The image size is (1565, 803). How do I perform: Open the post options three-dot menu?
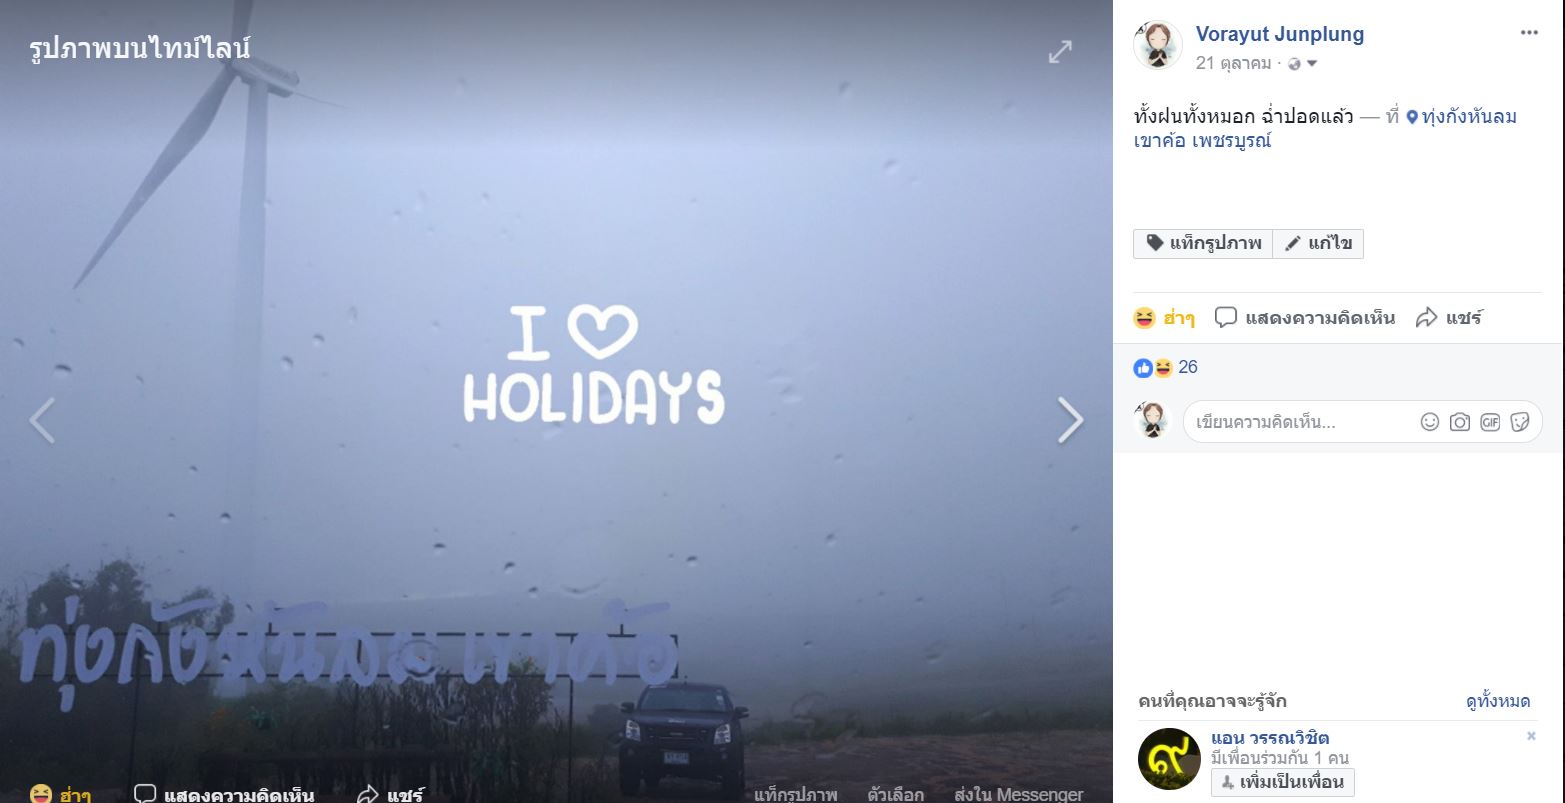1529,33
